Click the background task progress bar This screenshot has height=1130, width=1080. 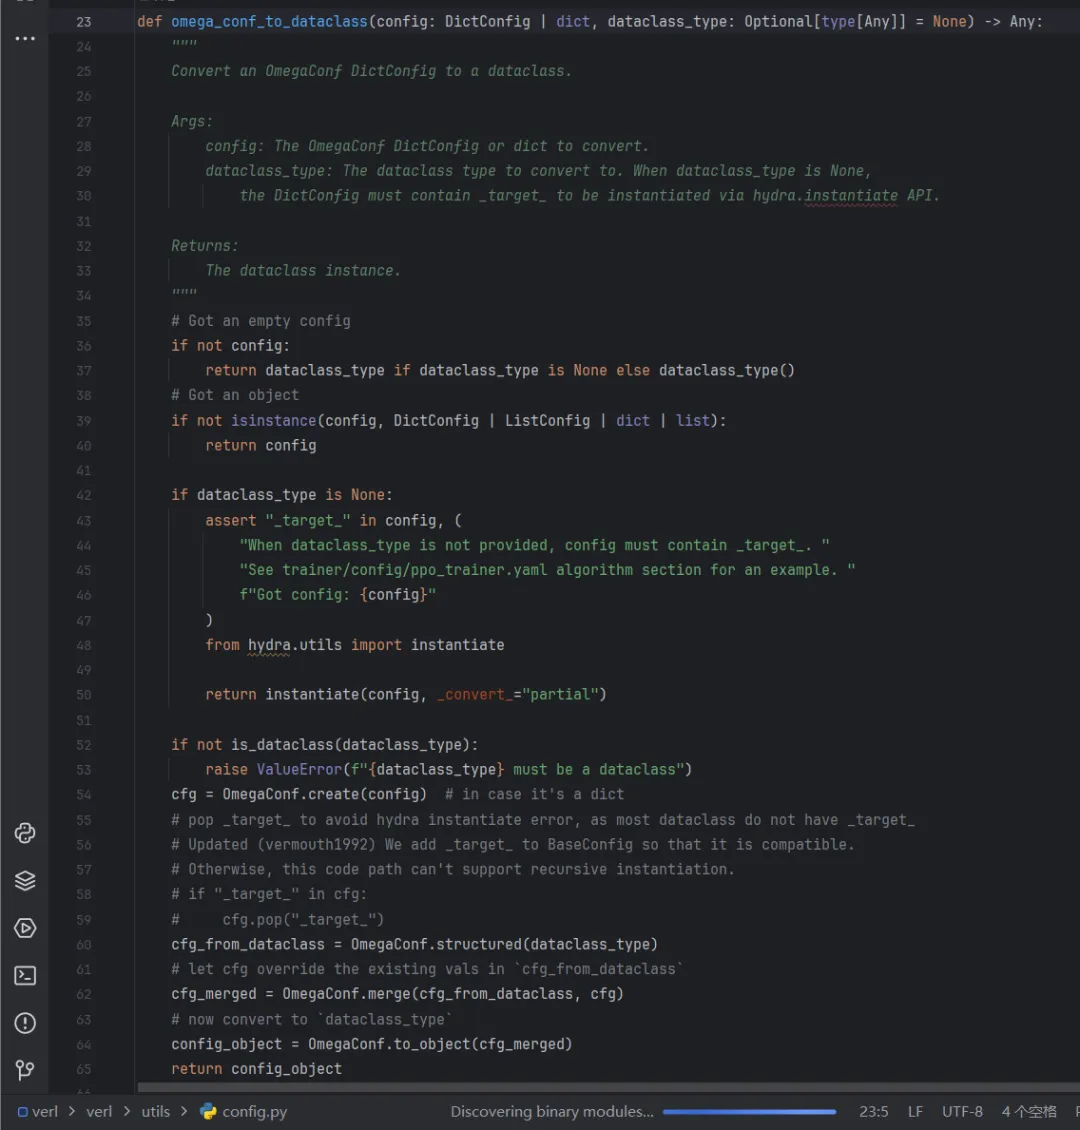(x=749, y=1112)
